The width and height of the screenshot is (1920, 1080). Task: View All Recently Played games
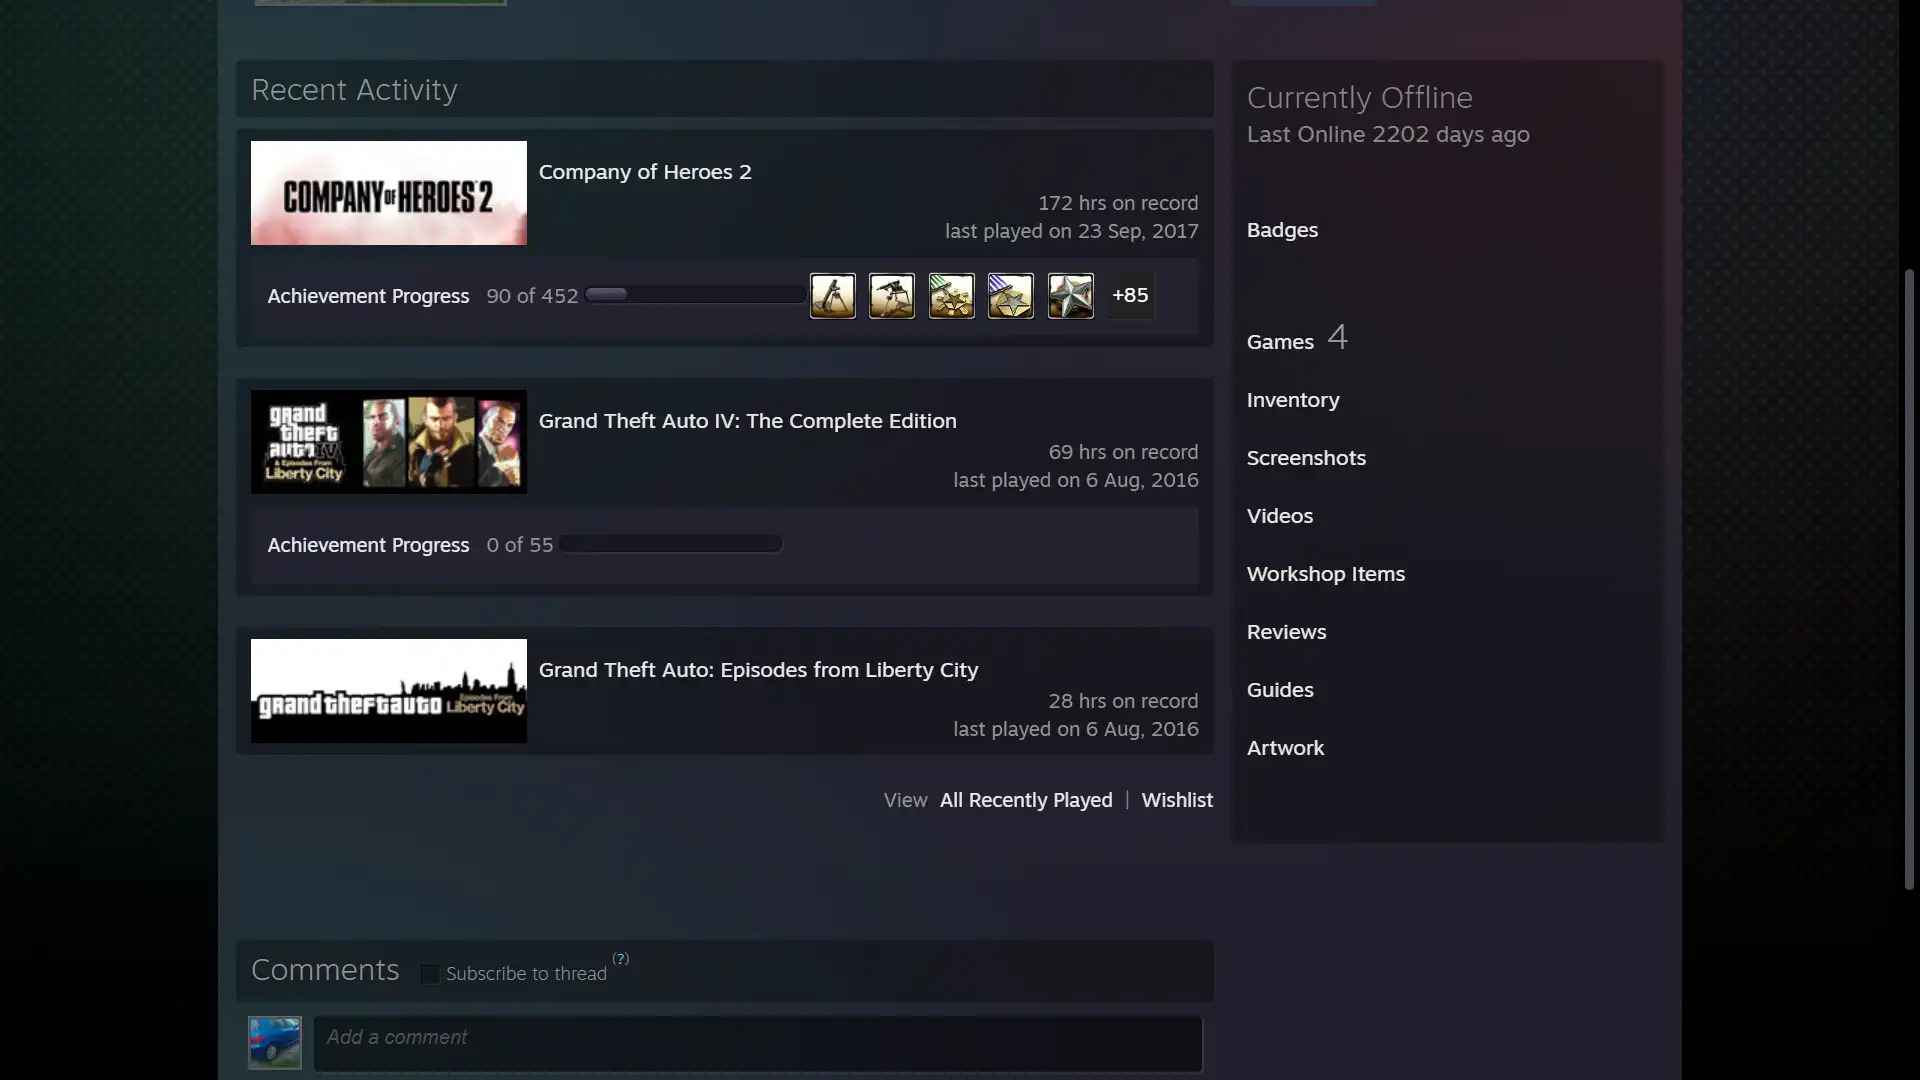pyautogui.click(x=1026, y=800)
